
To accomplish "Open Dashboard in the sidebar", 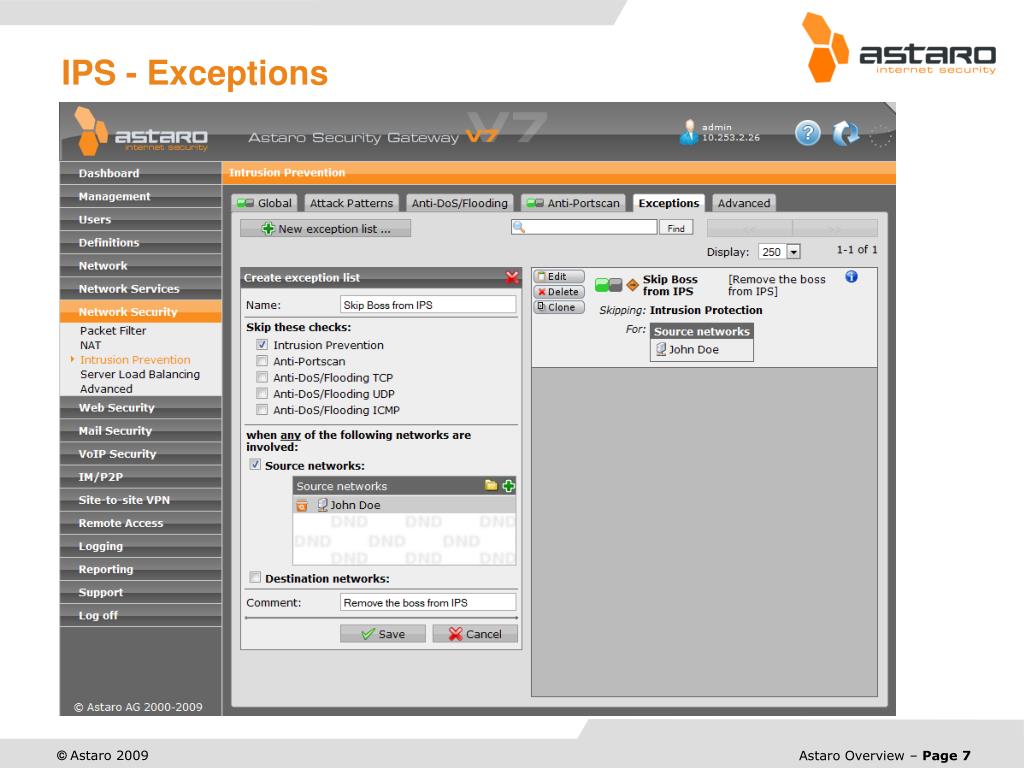I will (140, 173).
